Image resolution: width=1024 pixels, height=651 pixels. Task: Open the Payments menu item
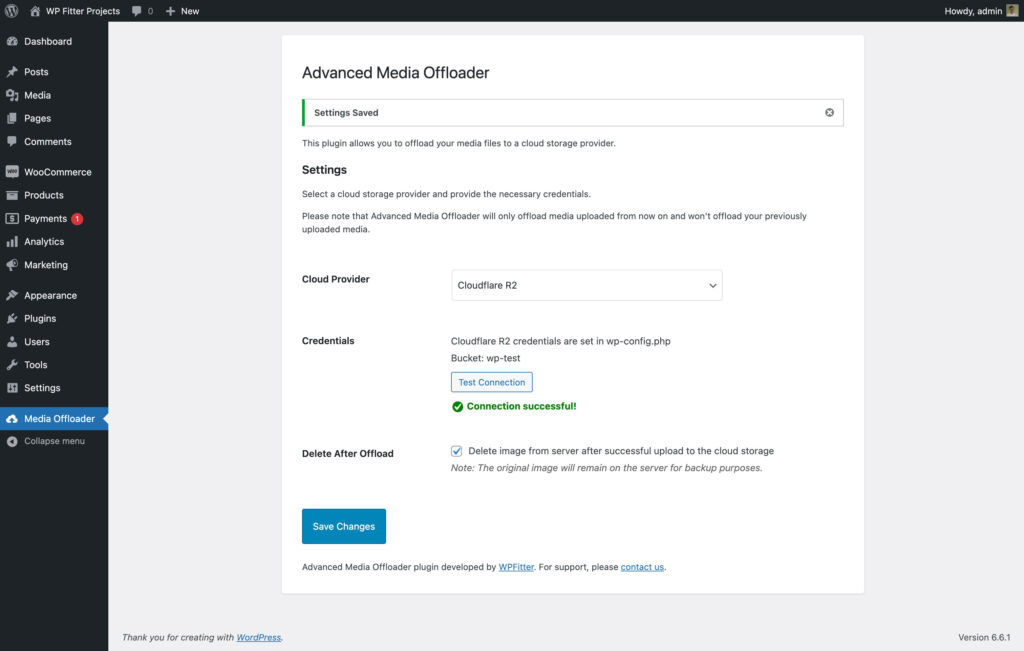(45, 218)
